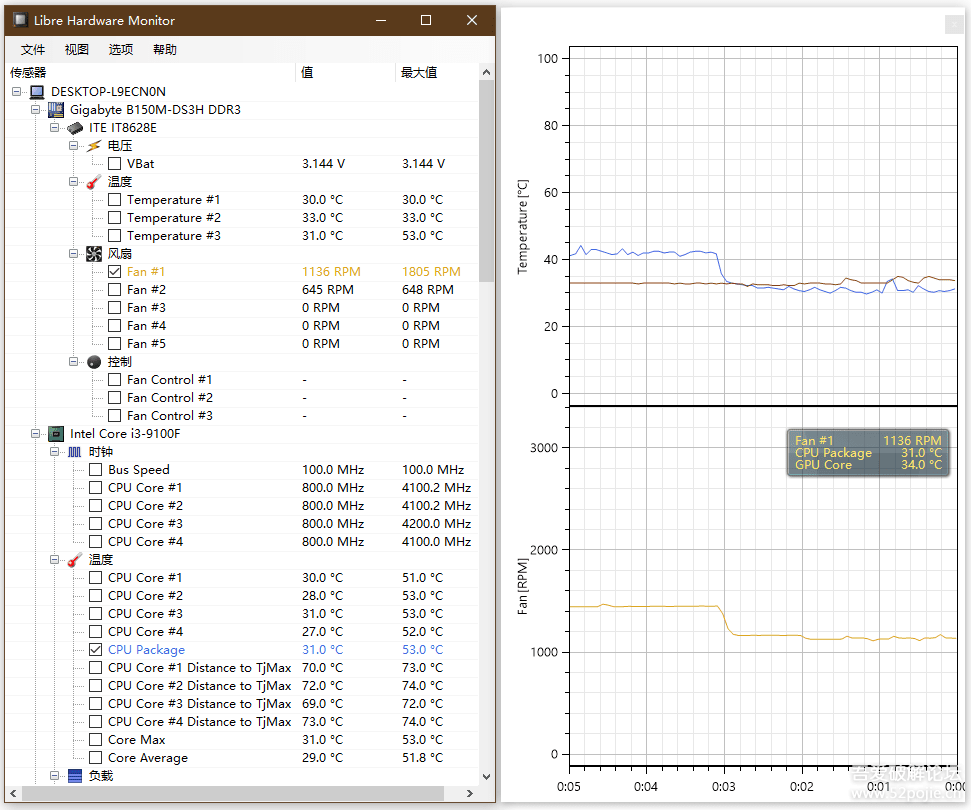Collapse the ITE IT8628E tree branch

(54, 127)
